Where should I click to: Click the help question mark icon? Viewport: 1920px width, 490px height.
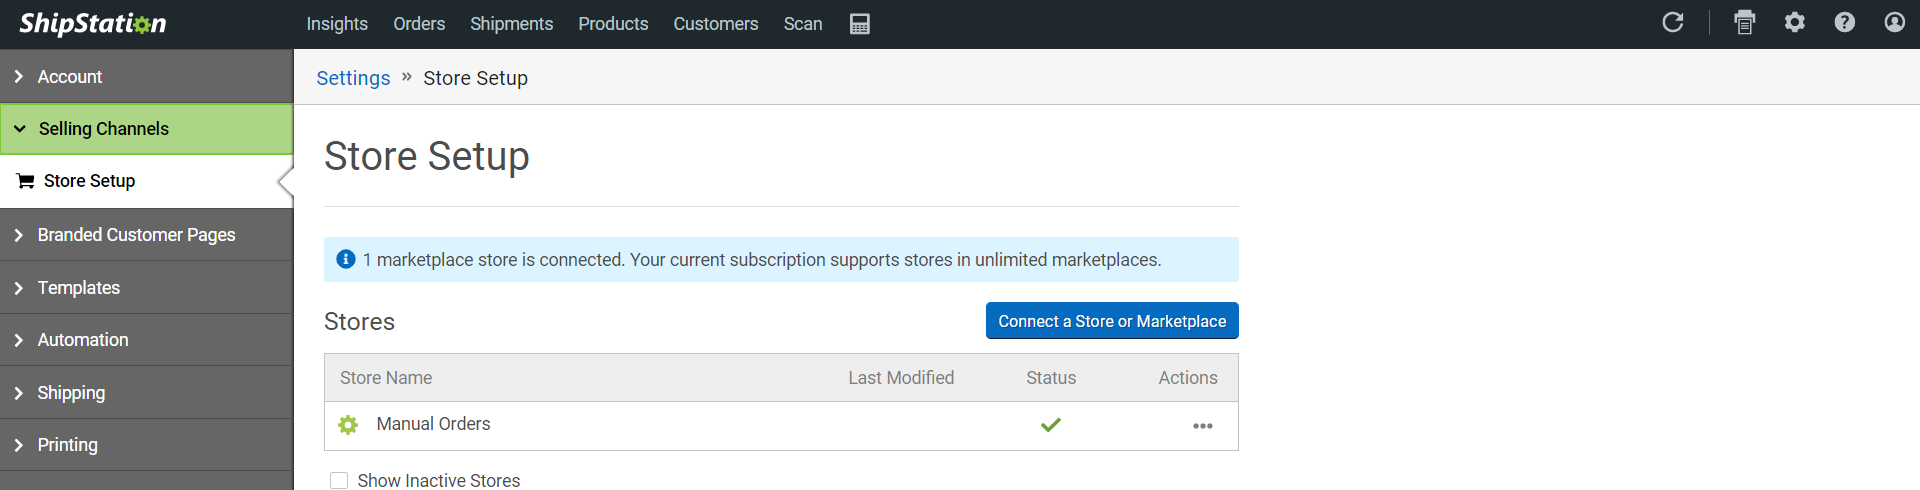(x=1845, y=22)
